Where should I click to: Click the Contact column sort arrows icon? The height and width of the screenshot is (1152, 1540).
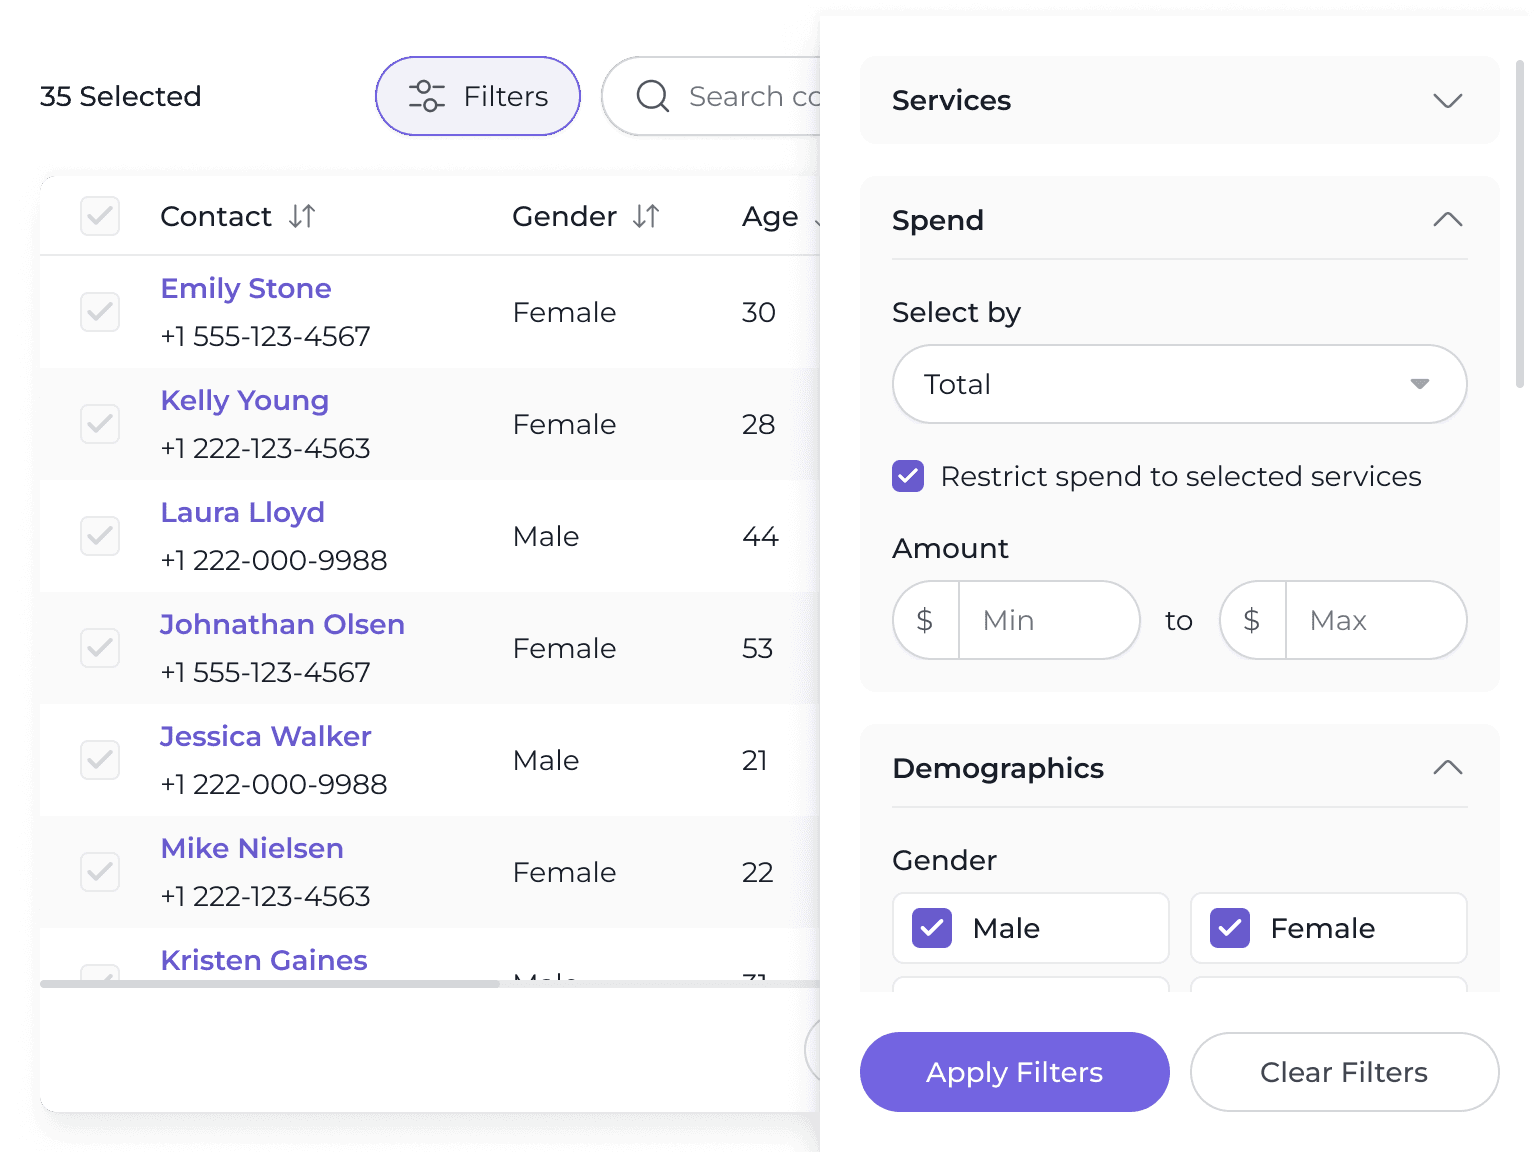click(x=302, y=216)
